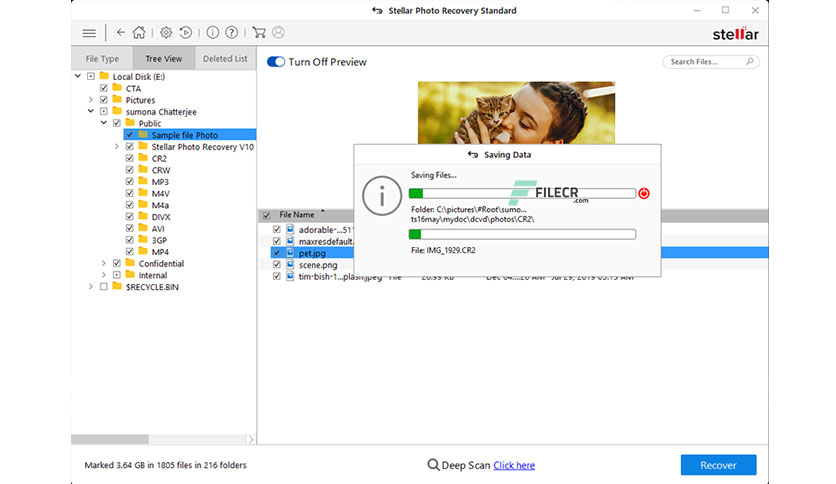
Task: Click the DIVX folder icon
Action: click(143, 216)
